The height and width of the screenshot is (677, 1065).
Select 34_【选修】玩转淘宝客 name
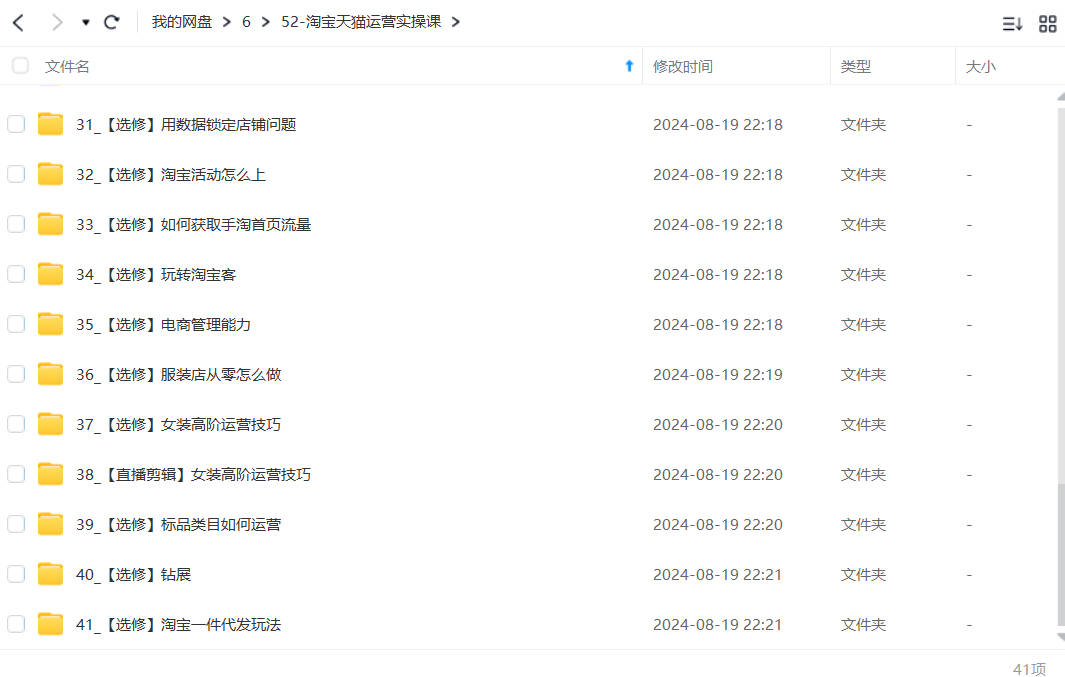pos(156,274)
